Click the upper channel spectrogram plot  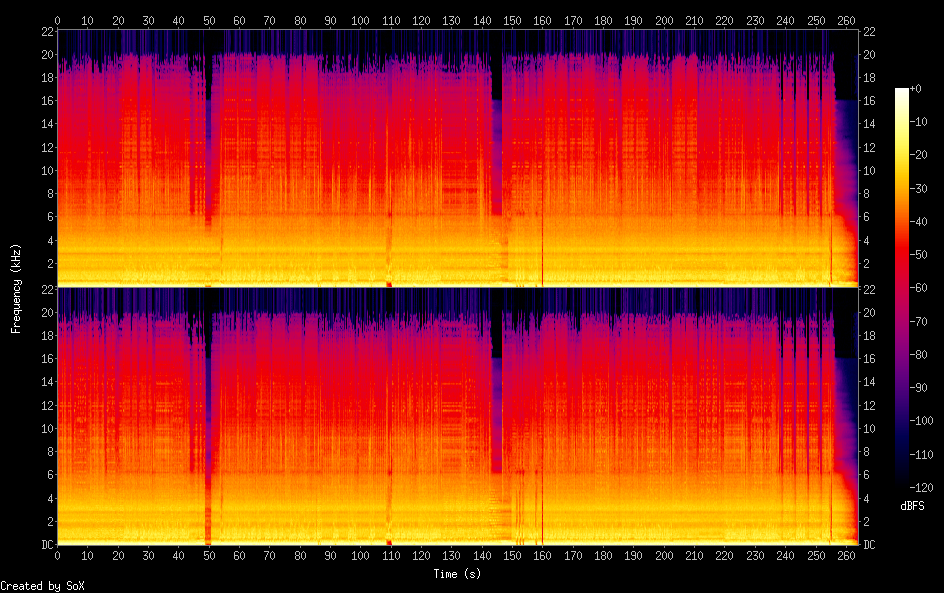coord(458,158)
